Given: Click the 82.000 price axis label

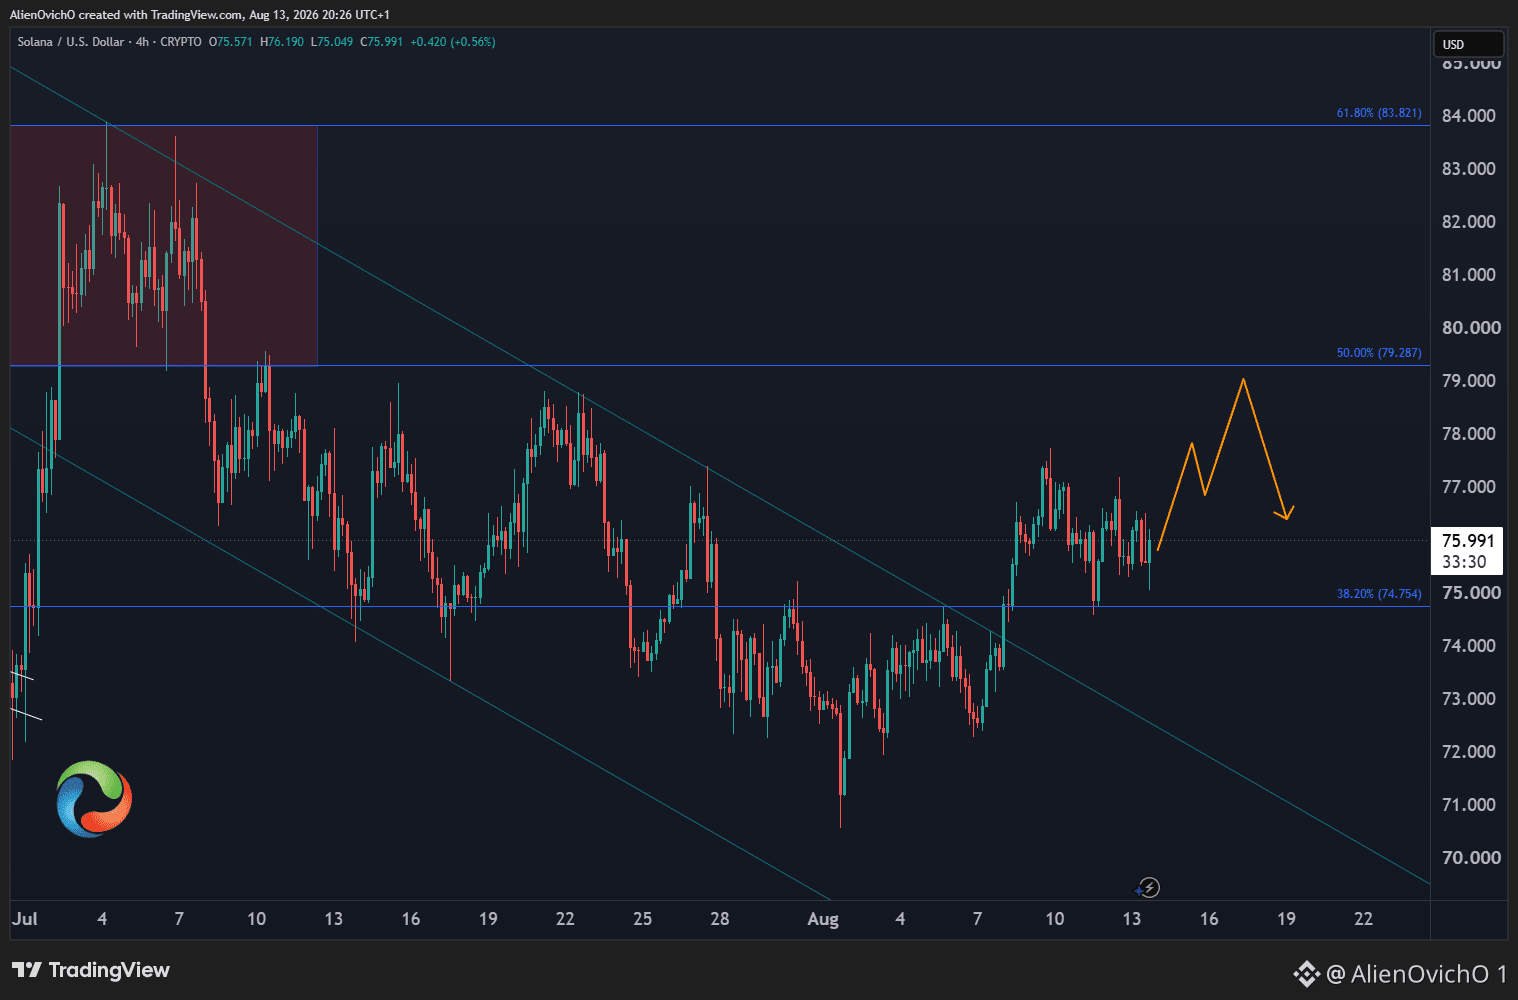Looking at the screenshot, I should [1469, 222].
